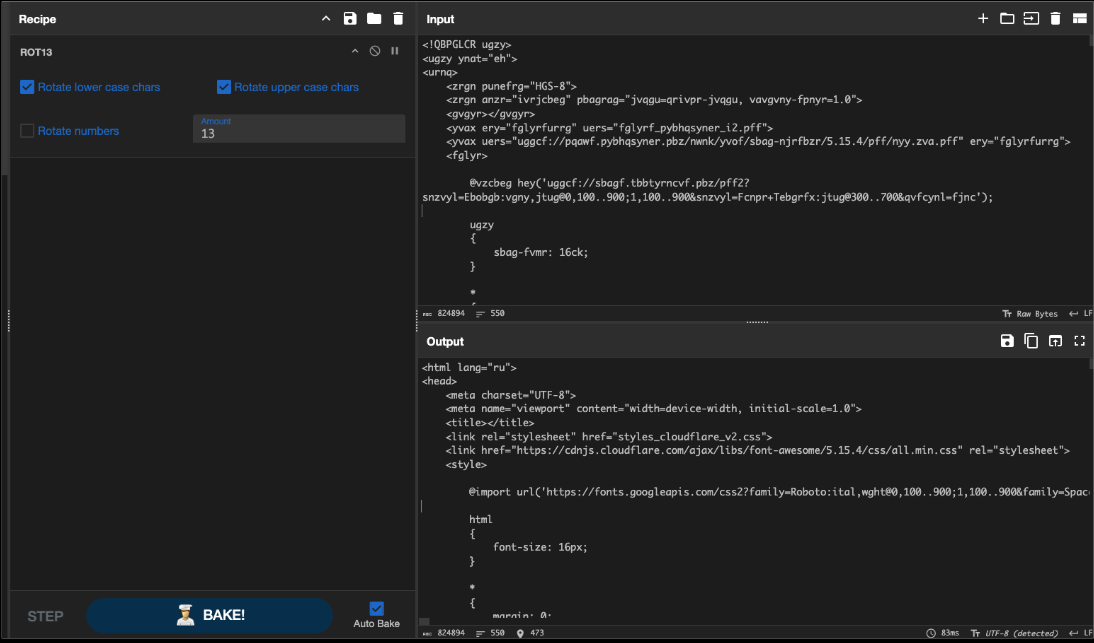Copy the output to clipboard

[x=1031, y=340]
